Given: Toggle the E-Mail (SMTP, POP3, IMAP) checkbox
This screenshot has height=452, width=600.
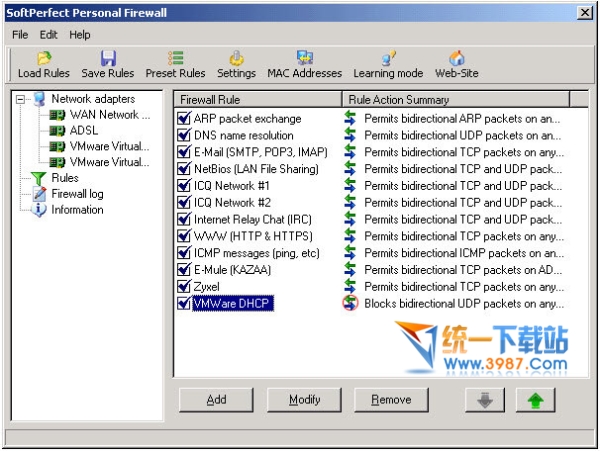Looking at the screenshot, I should pos(184,152).
